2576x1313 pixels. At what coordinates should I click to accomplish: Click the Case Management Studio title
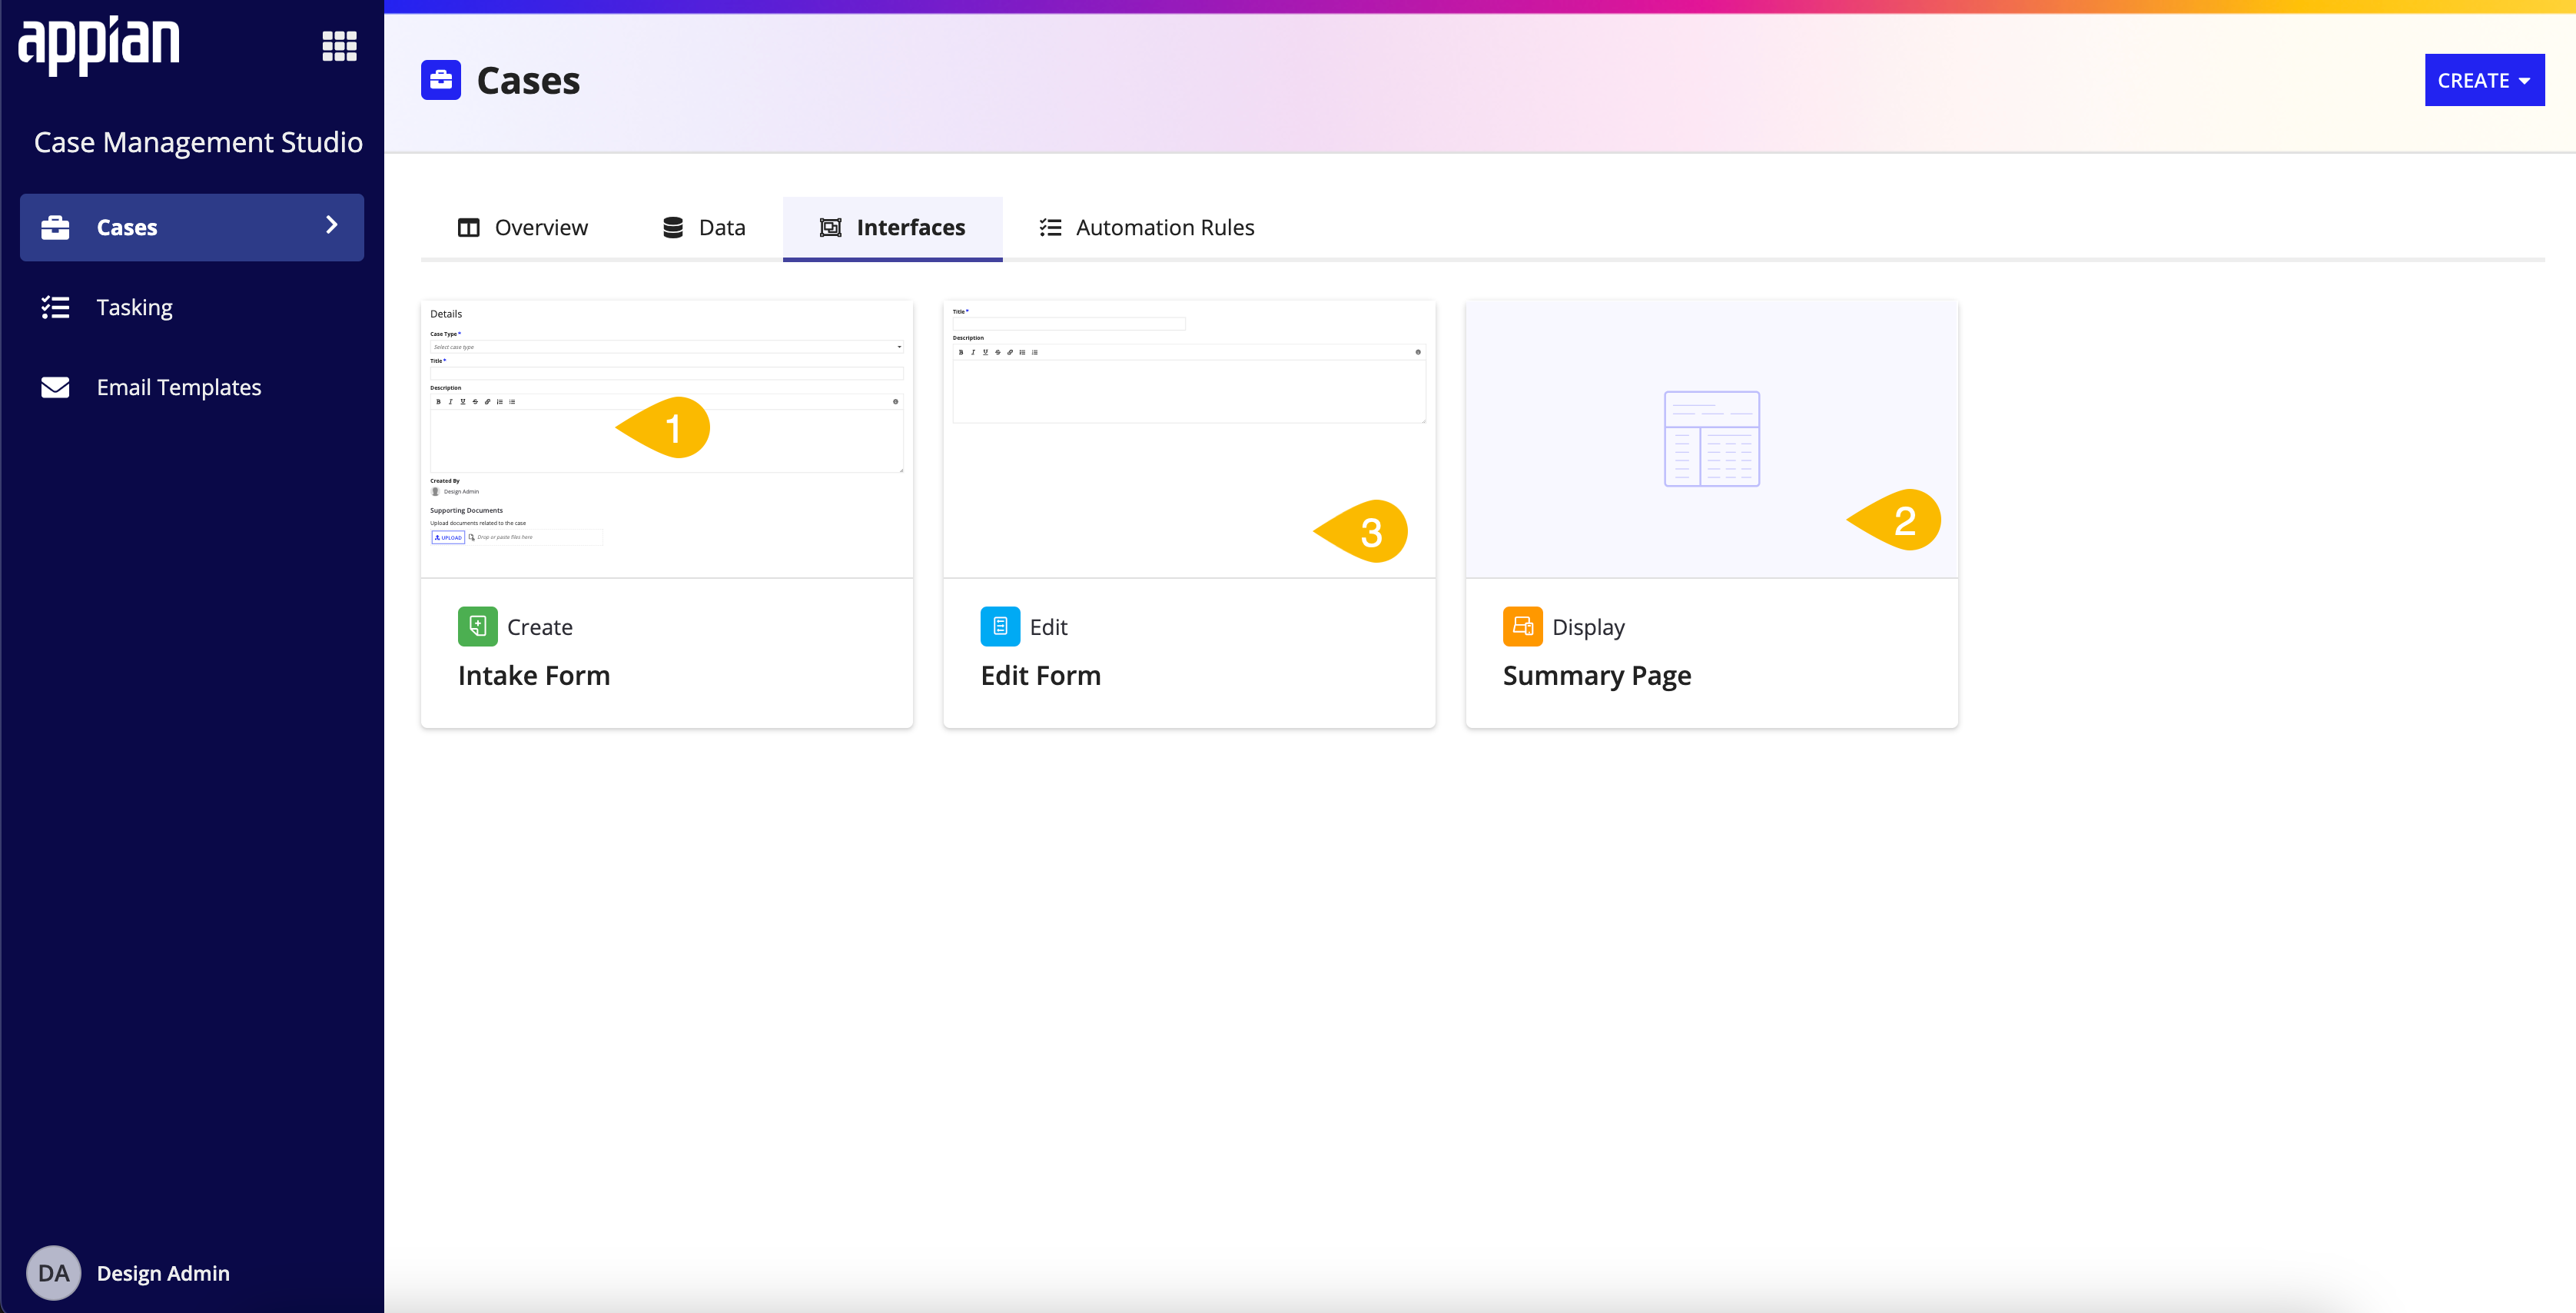[198, 142]
